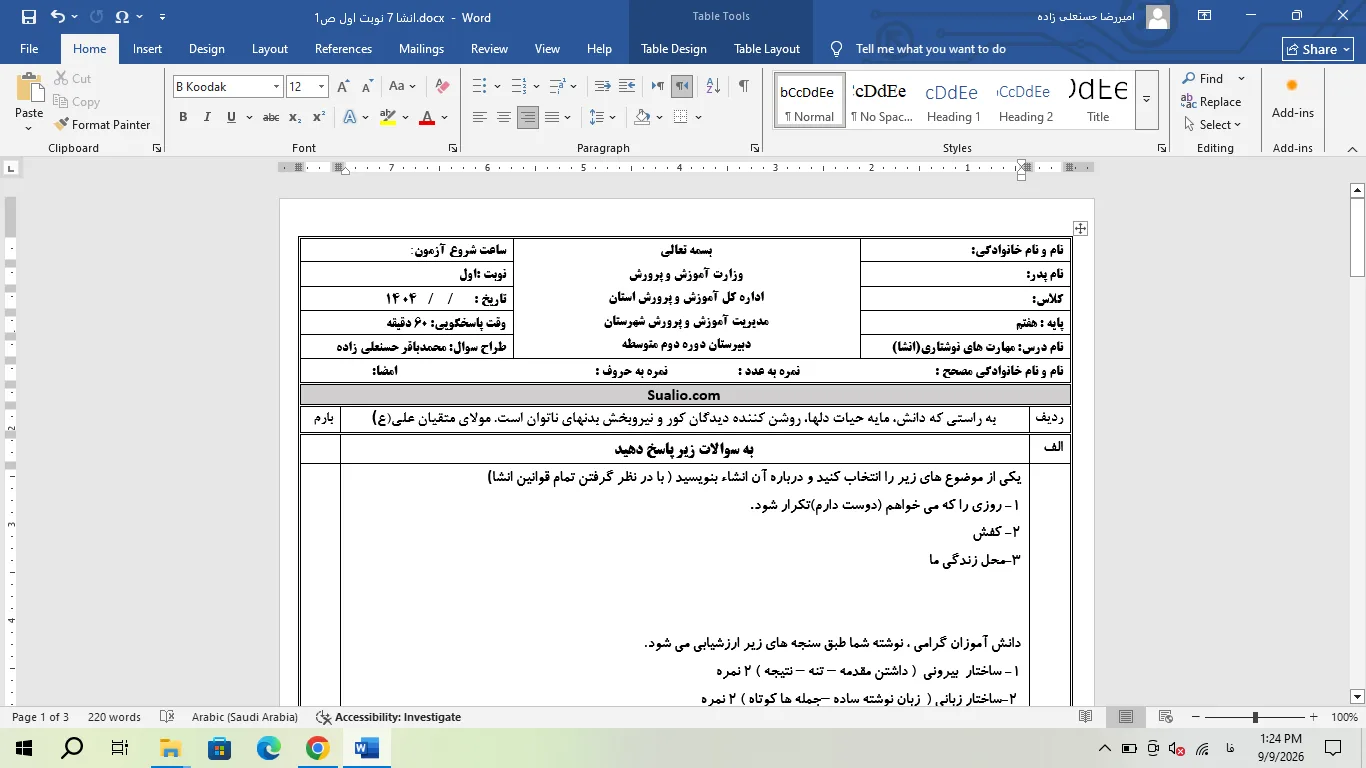Open Google Chrome from the taskbar
This screenshot has height=768, width=1366.
[317, 747]
